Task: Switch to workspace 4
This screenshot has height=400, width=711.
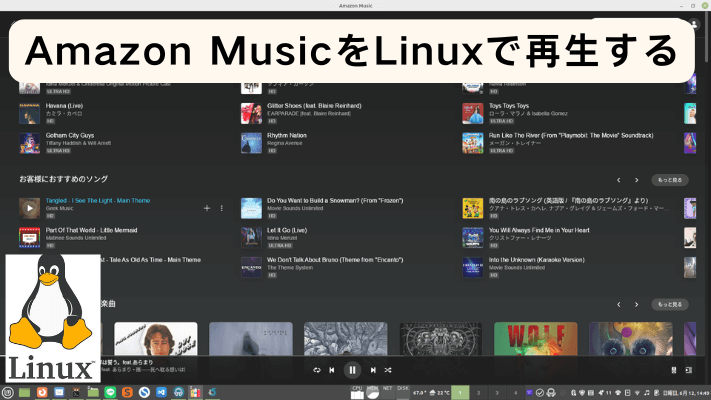Action: (x=515, y=393)
